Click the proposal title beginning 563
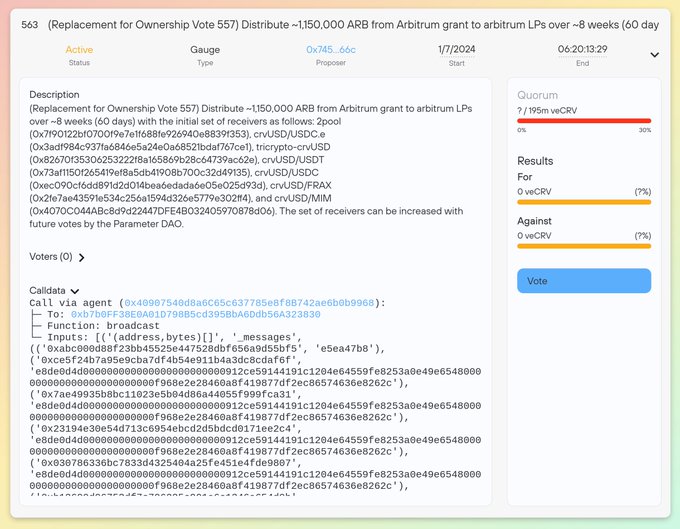Image resolution: width=680 pixels, height=529 pixels. [x=340, y=25]
